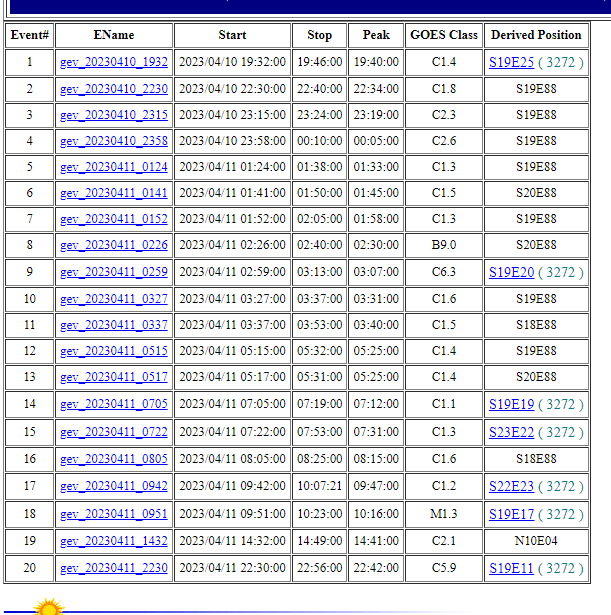611x615 pixels.
Task: Select start time 2023/04/11 02:59:00
Action: click(232, 272)
